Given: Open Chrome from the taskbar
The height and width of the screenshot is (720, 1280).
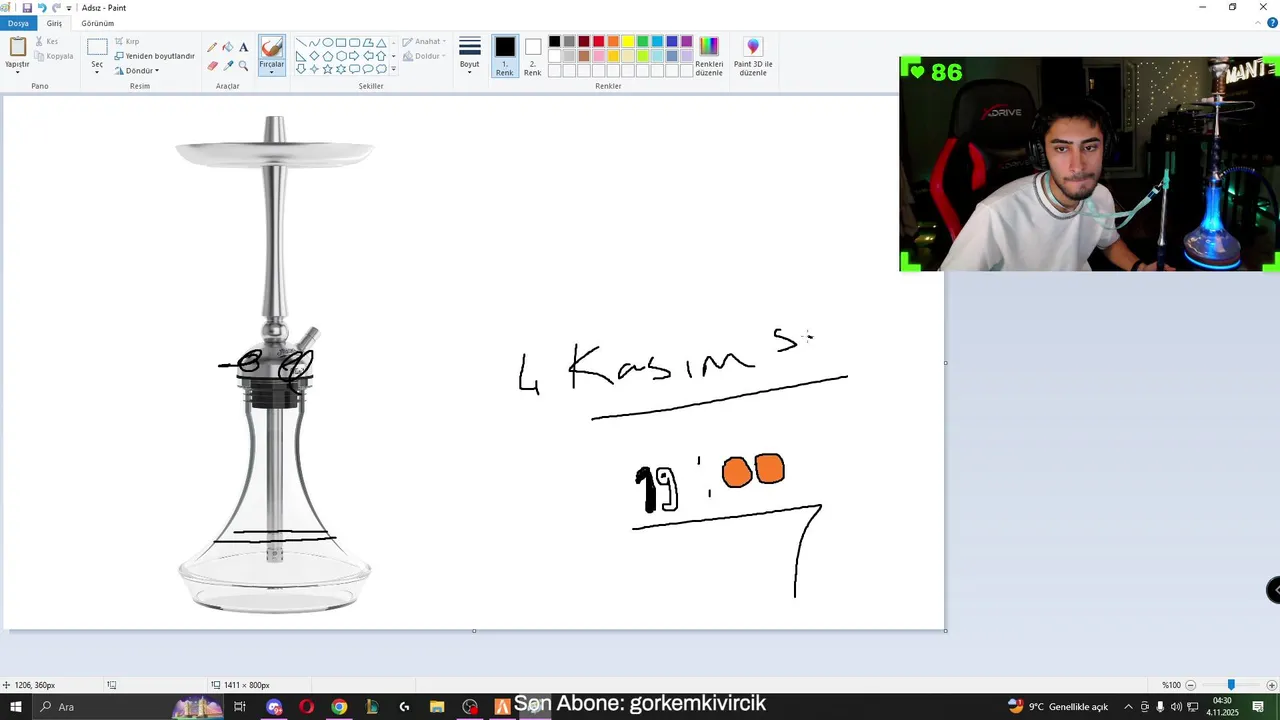Looking at the screenshot, I should [x=339, y=707].
